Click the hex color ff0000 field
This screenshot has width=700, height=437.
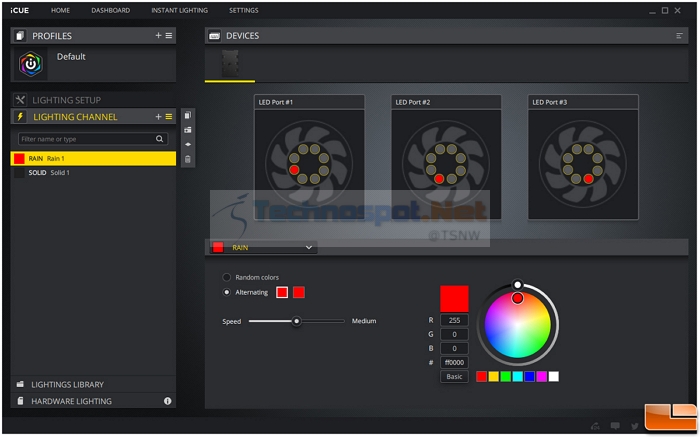coord(454,362)
